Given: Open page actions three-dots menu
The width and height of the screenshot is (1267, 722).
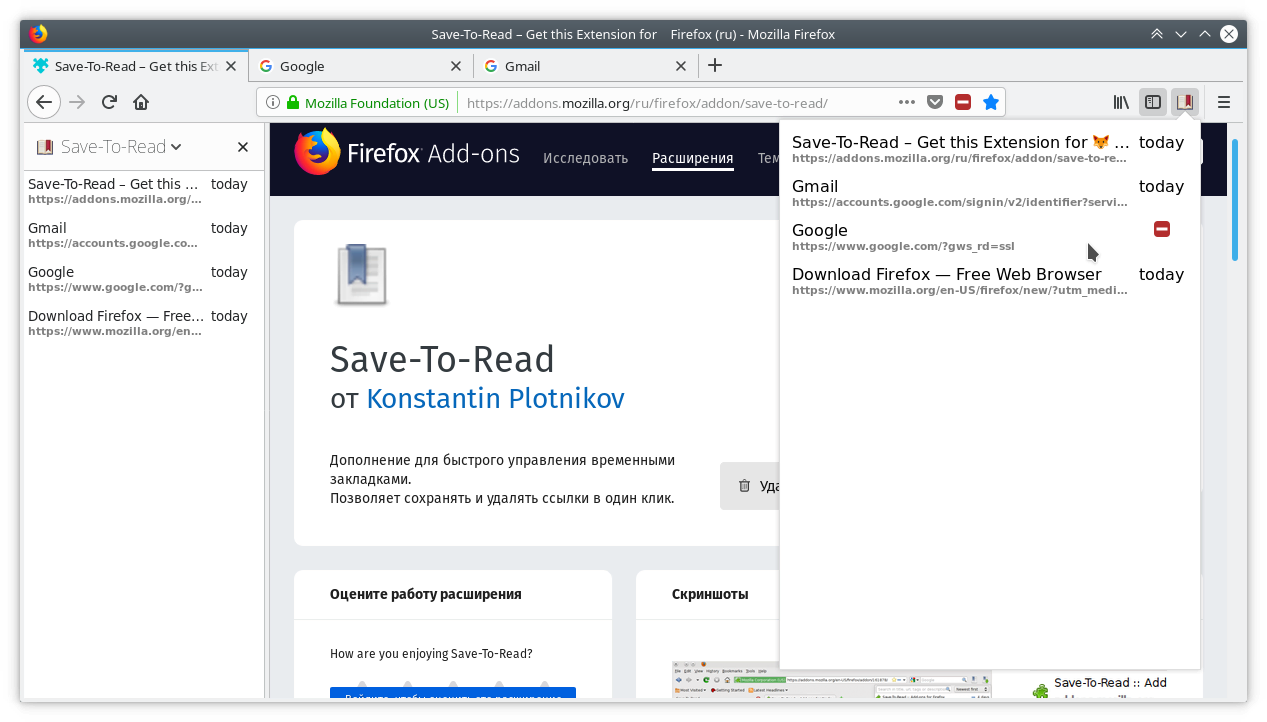Looking at the screenshot, I should (907, 102).
